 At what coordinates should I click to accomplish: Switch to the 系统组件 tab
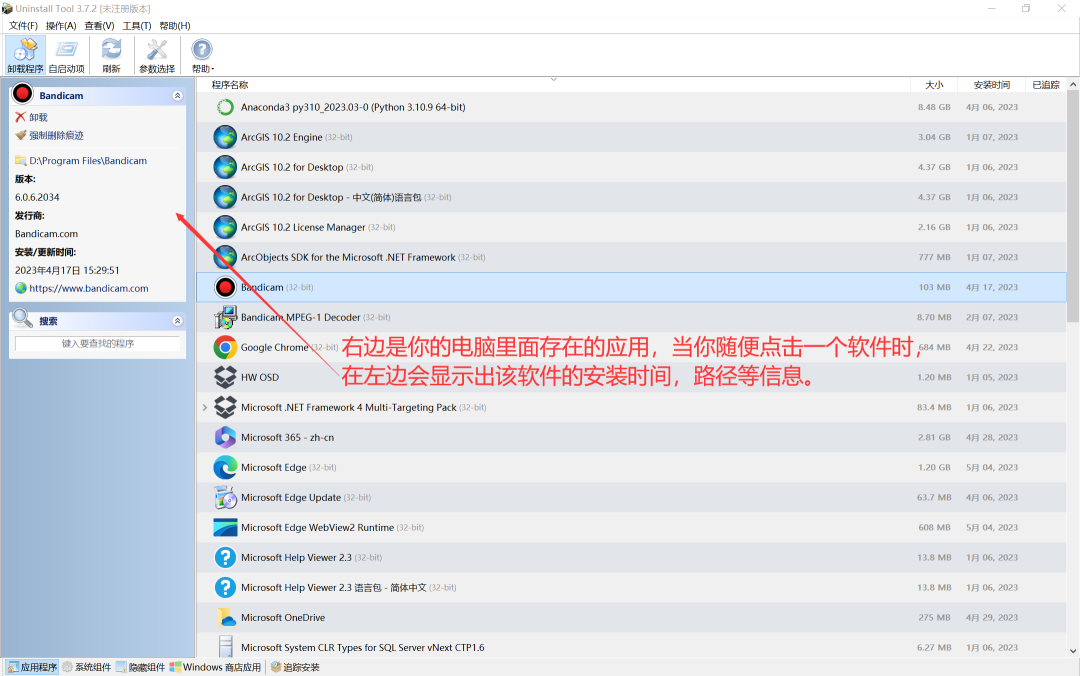coord(87,667)
